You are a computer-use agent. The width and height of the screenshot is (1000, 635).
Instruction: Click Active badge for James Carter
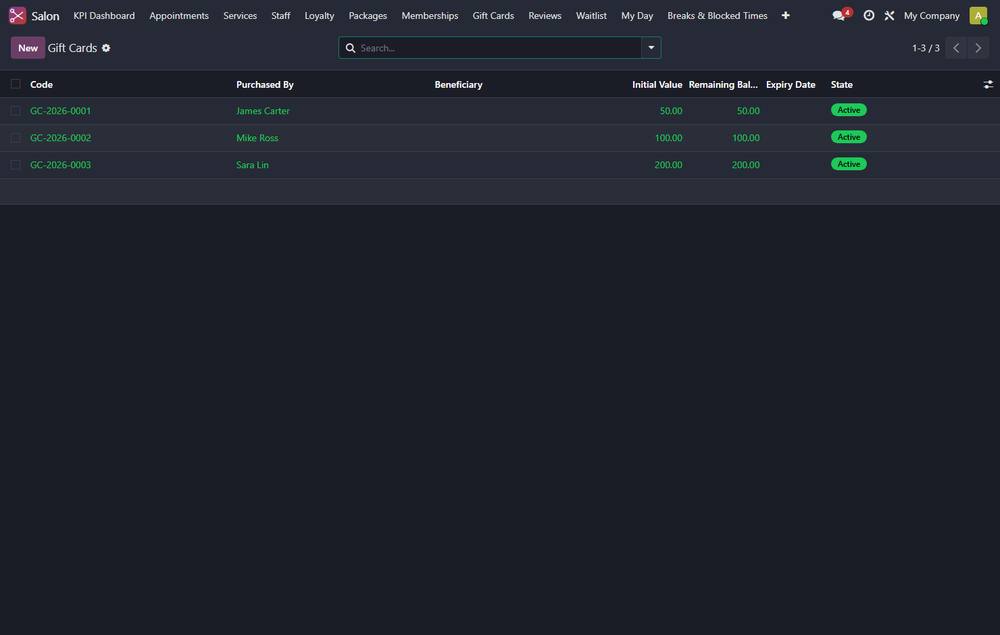pos(848,110)
